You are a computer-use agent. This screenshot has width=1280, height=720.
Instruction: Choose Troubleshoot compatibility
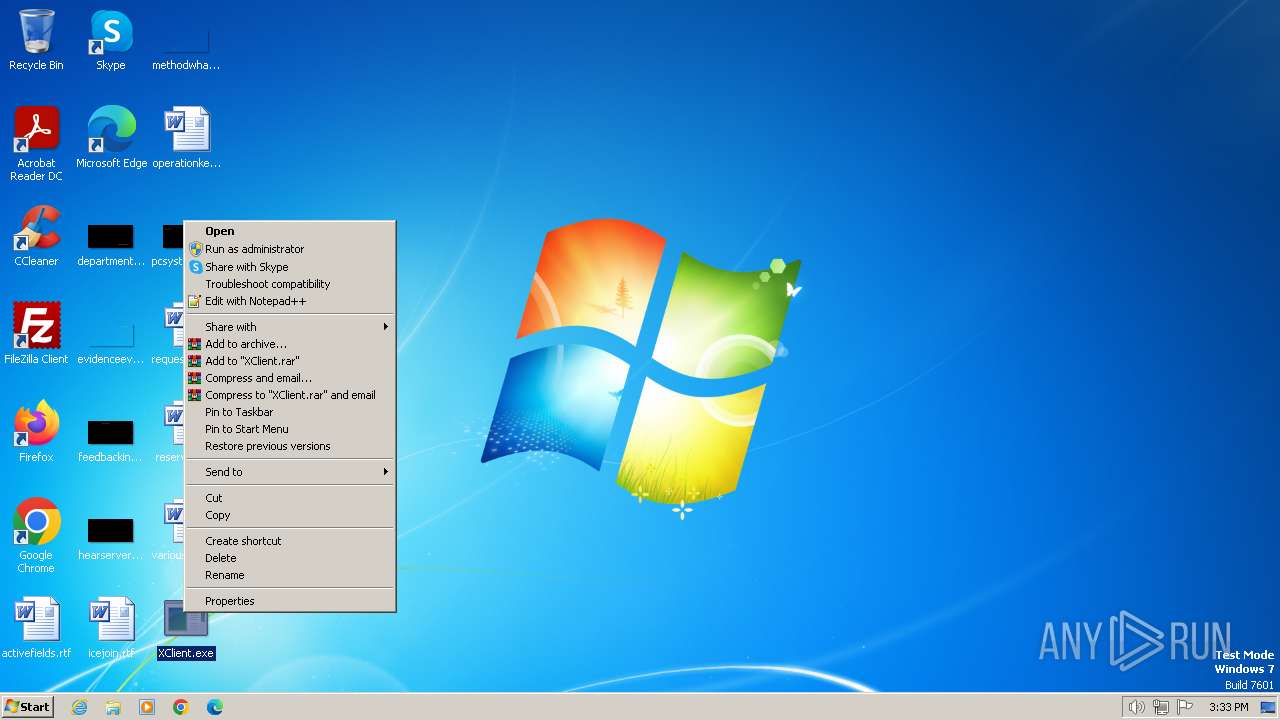290,284
